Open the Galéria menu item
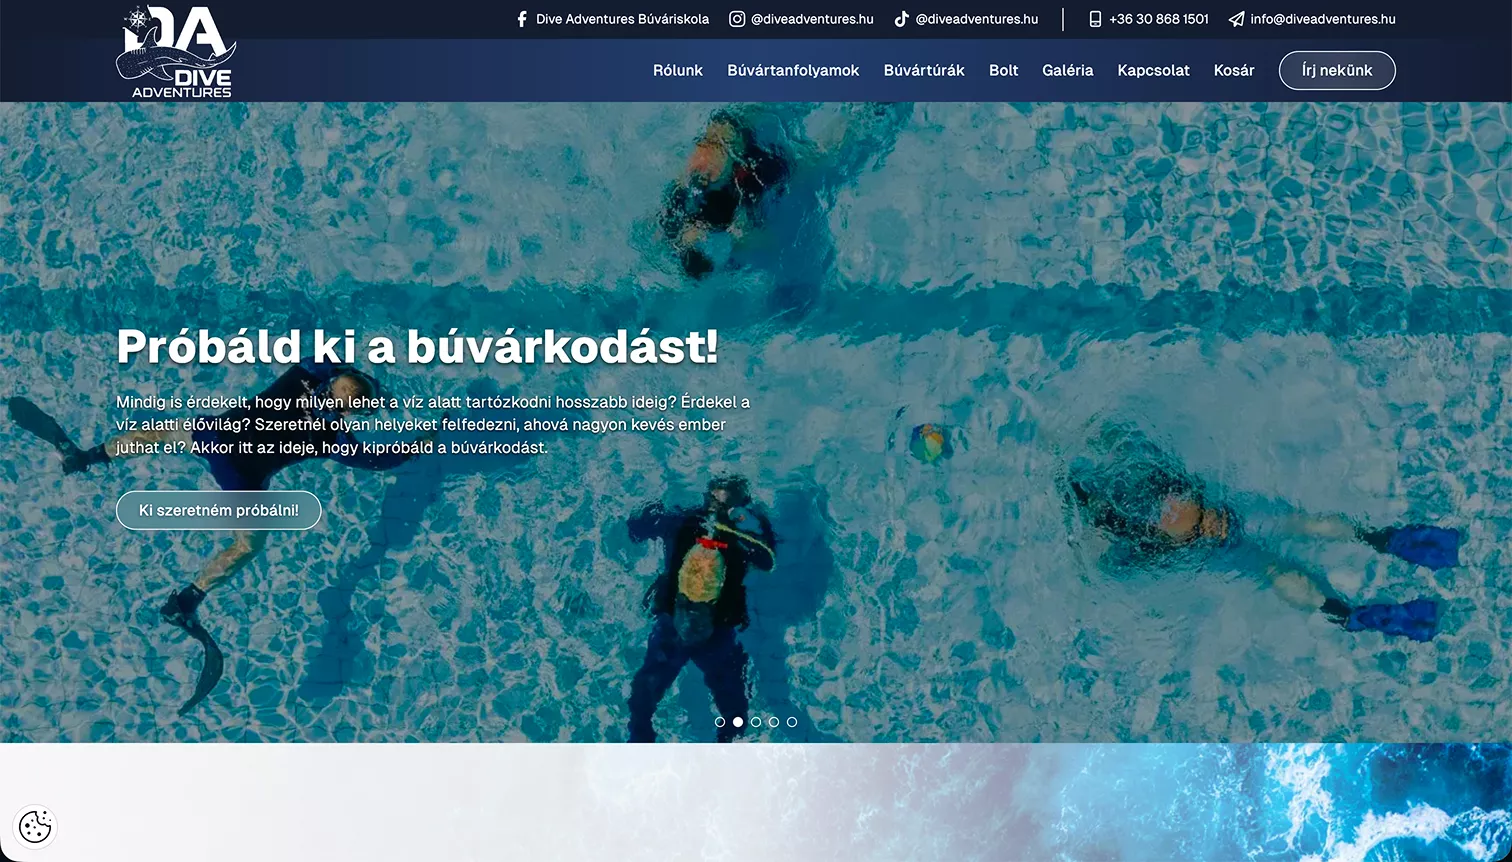Image resolution: width=1512 pixels, height=862 pixels. [1067, 70]
